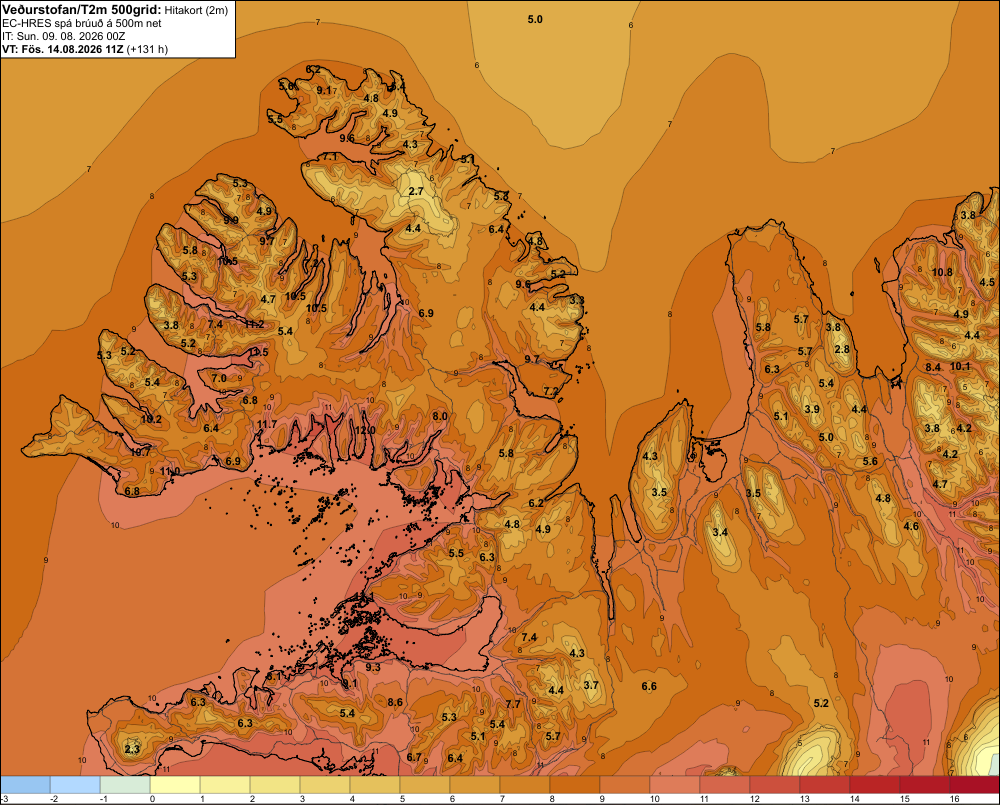Screen dimensions: 1000x805
Task: Select the line 'EC-HRES spá brúuð á 500m net'
Action: (x=82, y=23)
